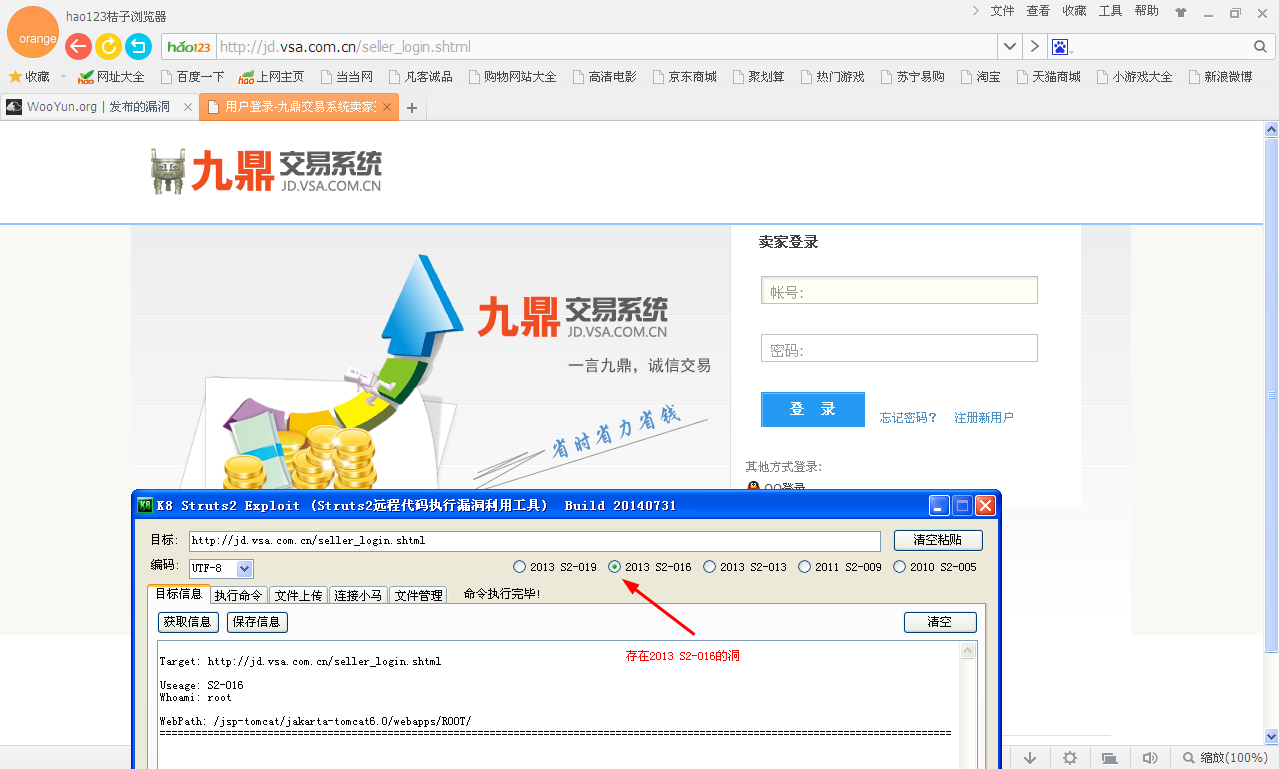Open the 百度一下 bookmark
Screen dimensions: 1279x769
click(x=192, y=77)
